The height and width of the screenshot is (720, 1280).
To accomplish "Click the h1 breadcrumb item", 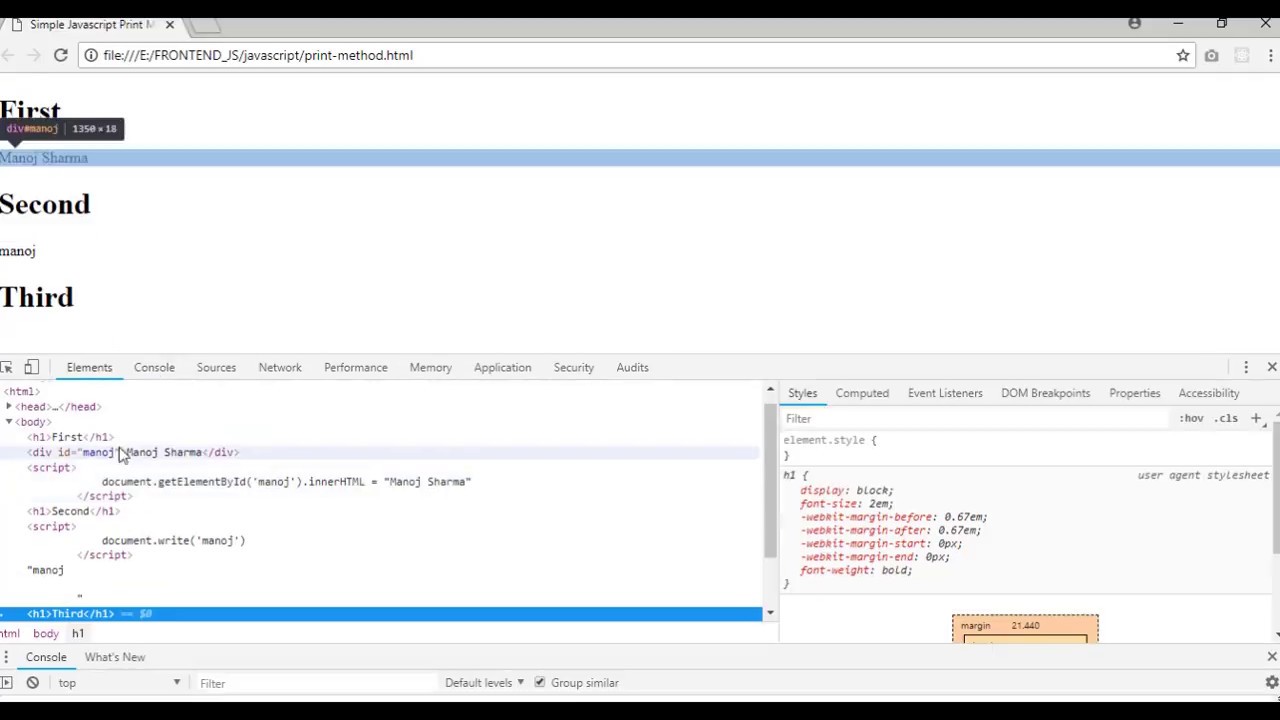I will pos(77,633).
